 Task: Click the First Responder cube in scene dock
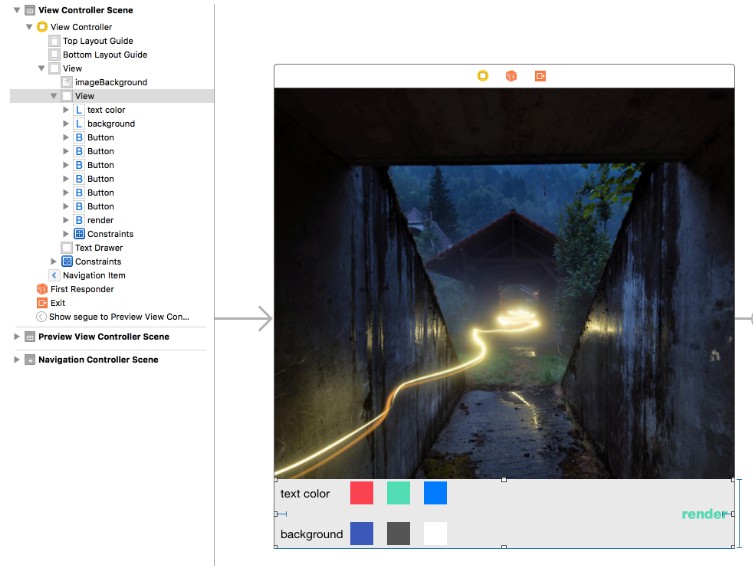coord(511,76)
